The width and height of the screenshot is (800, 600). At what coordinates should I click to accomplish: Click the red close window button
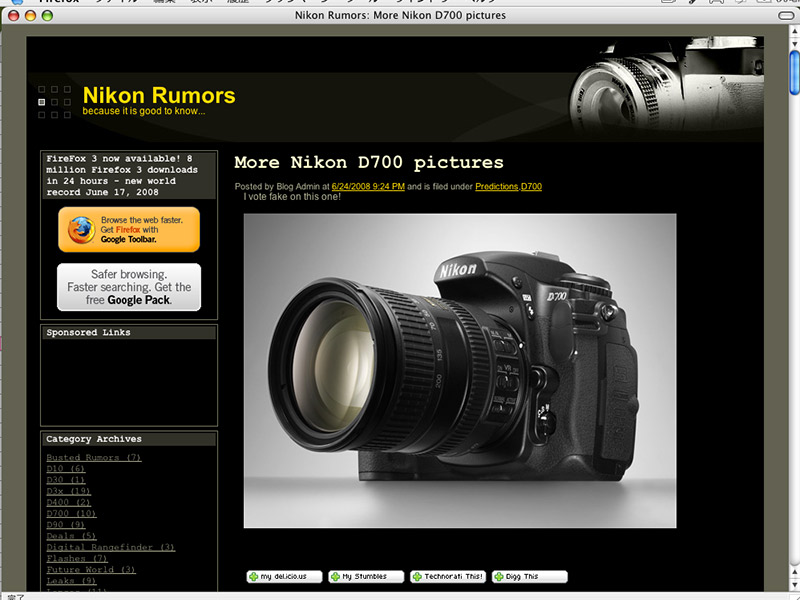(x=14, y=16)
